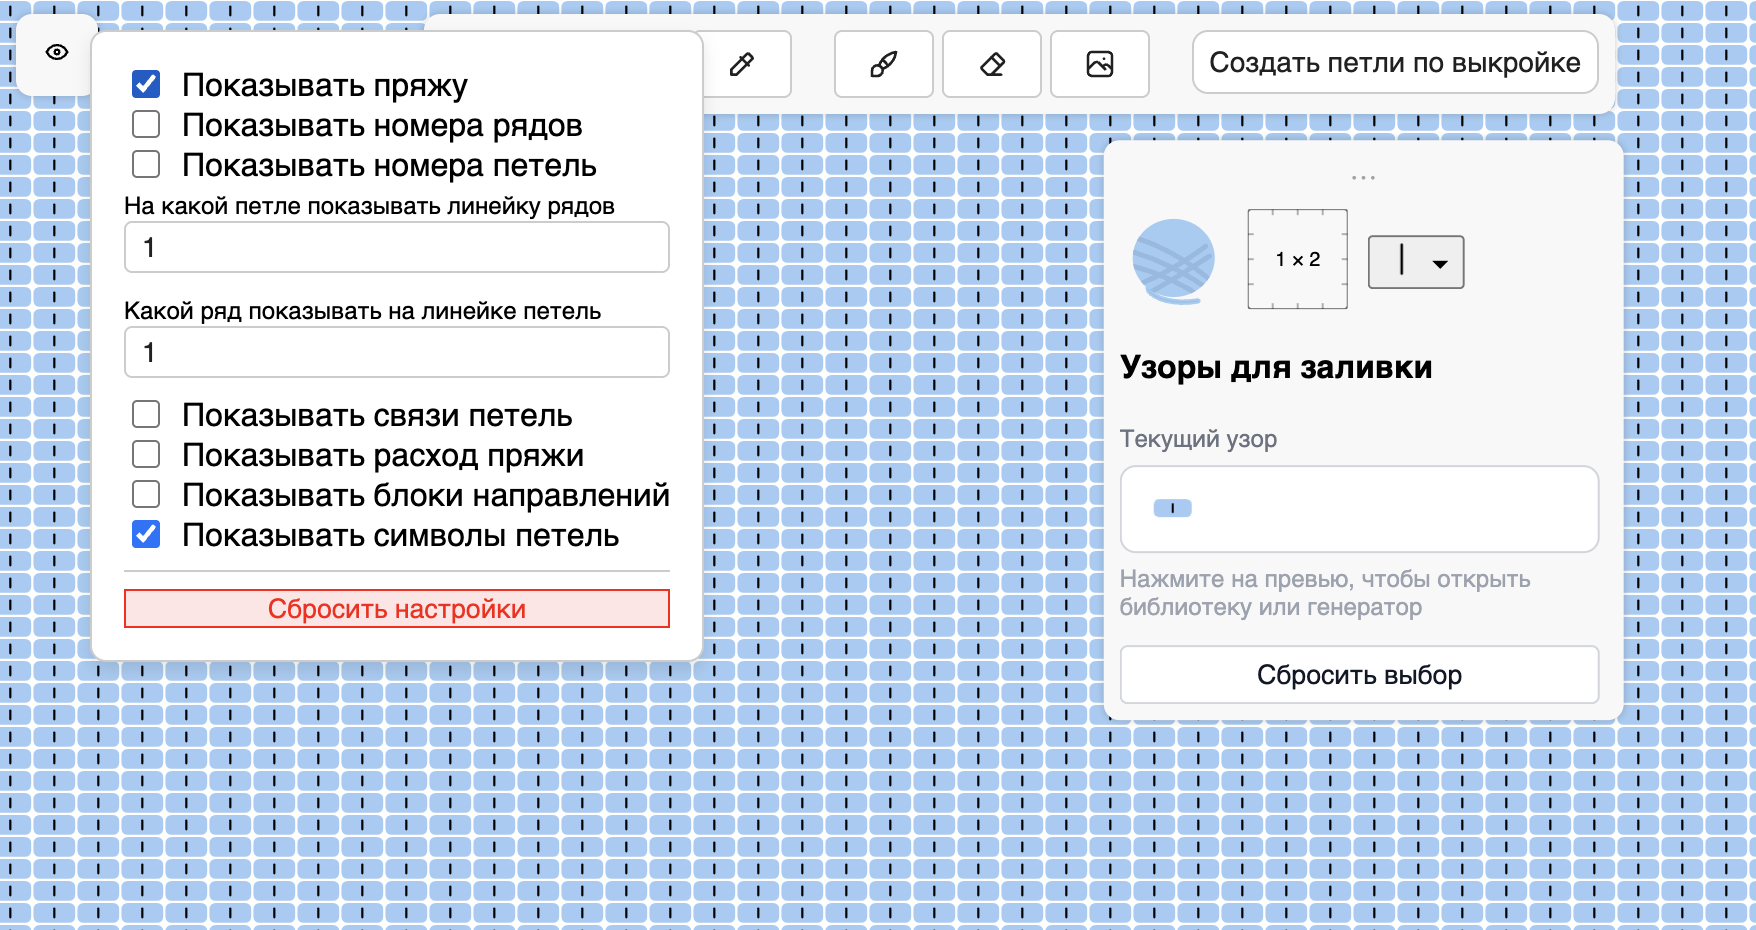1756x930 pixels.
Task: Click the blue yarn ball icon
Action: [1172, 260]
